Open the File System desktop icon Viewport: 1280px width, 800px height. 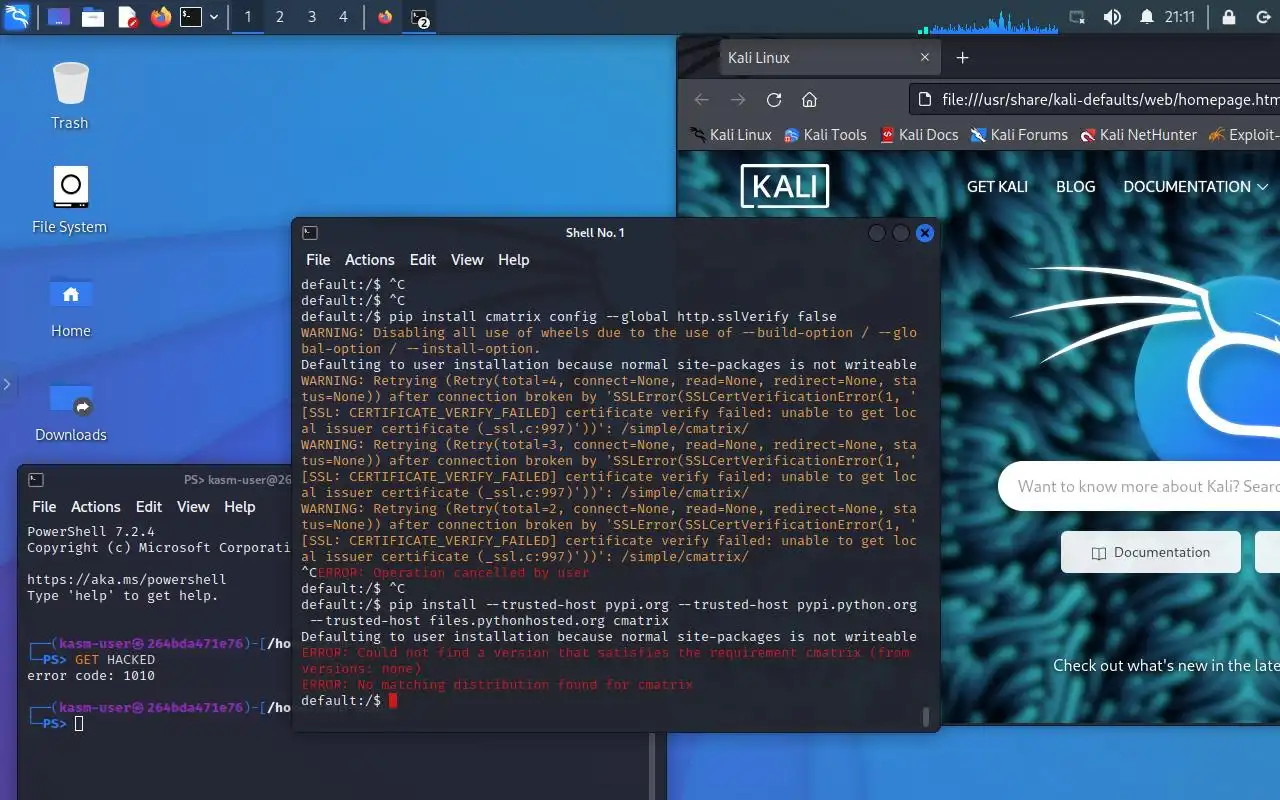tap(69, 200)
